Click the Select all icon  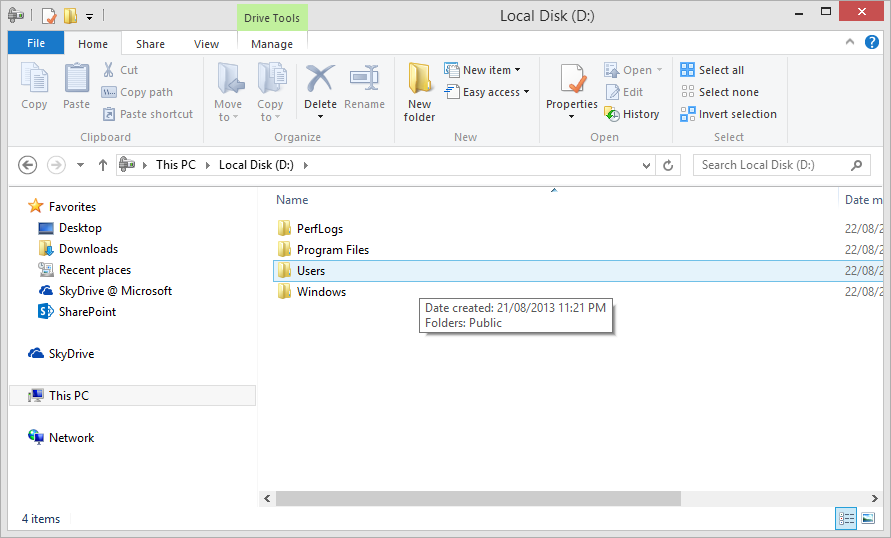688,70
